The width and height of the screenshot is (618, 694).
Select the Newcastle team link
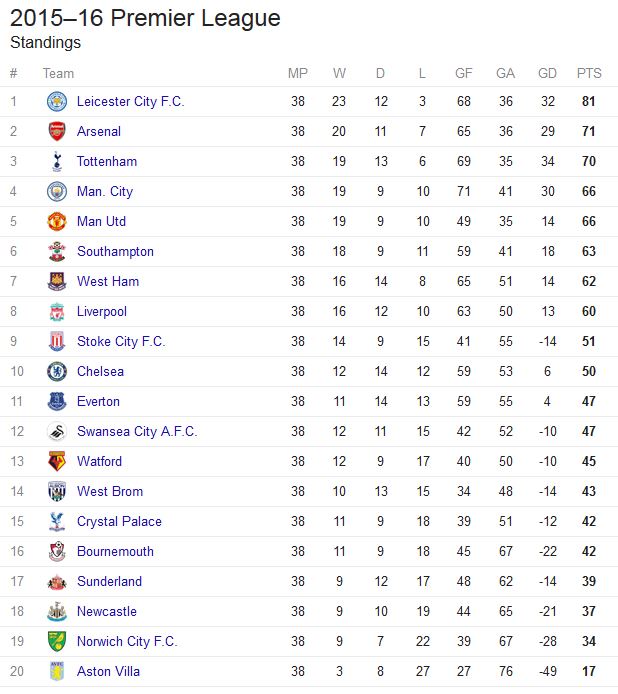point(107,611)
